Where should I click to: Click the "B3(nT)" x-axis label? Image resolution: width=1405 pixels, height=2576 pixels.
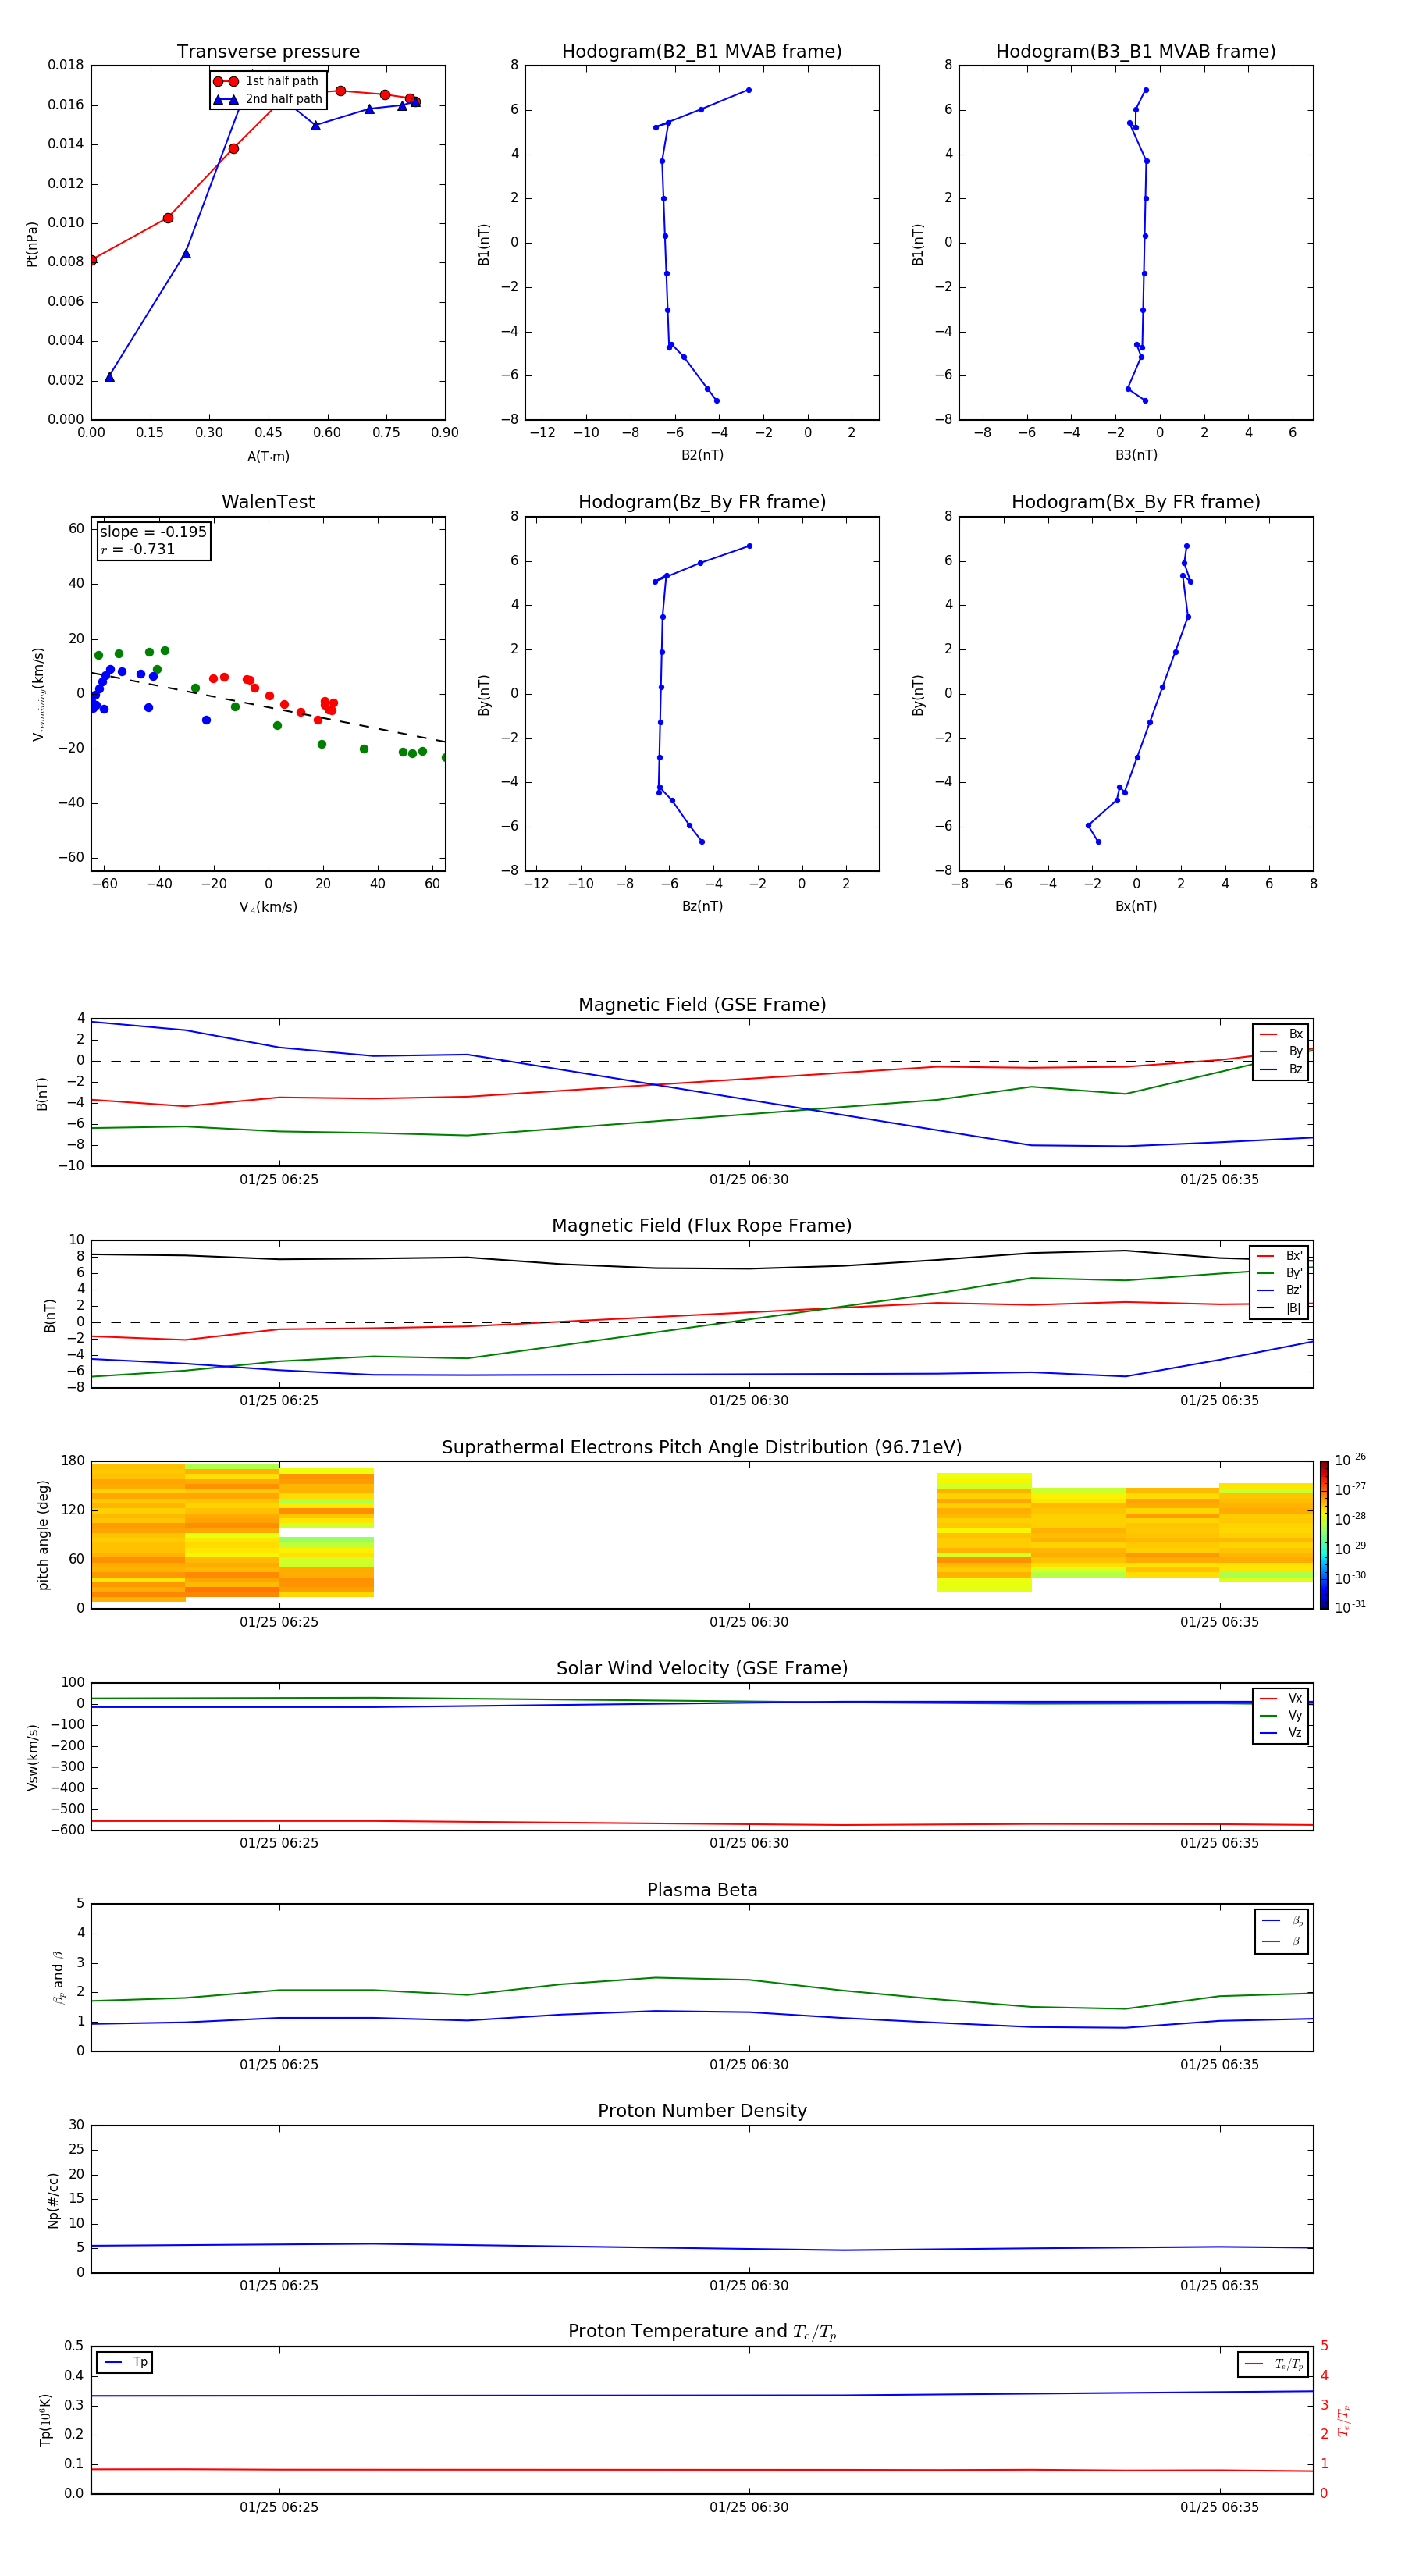1136,455
